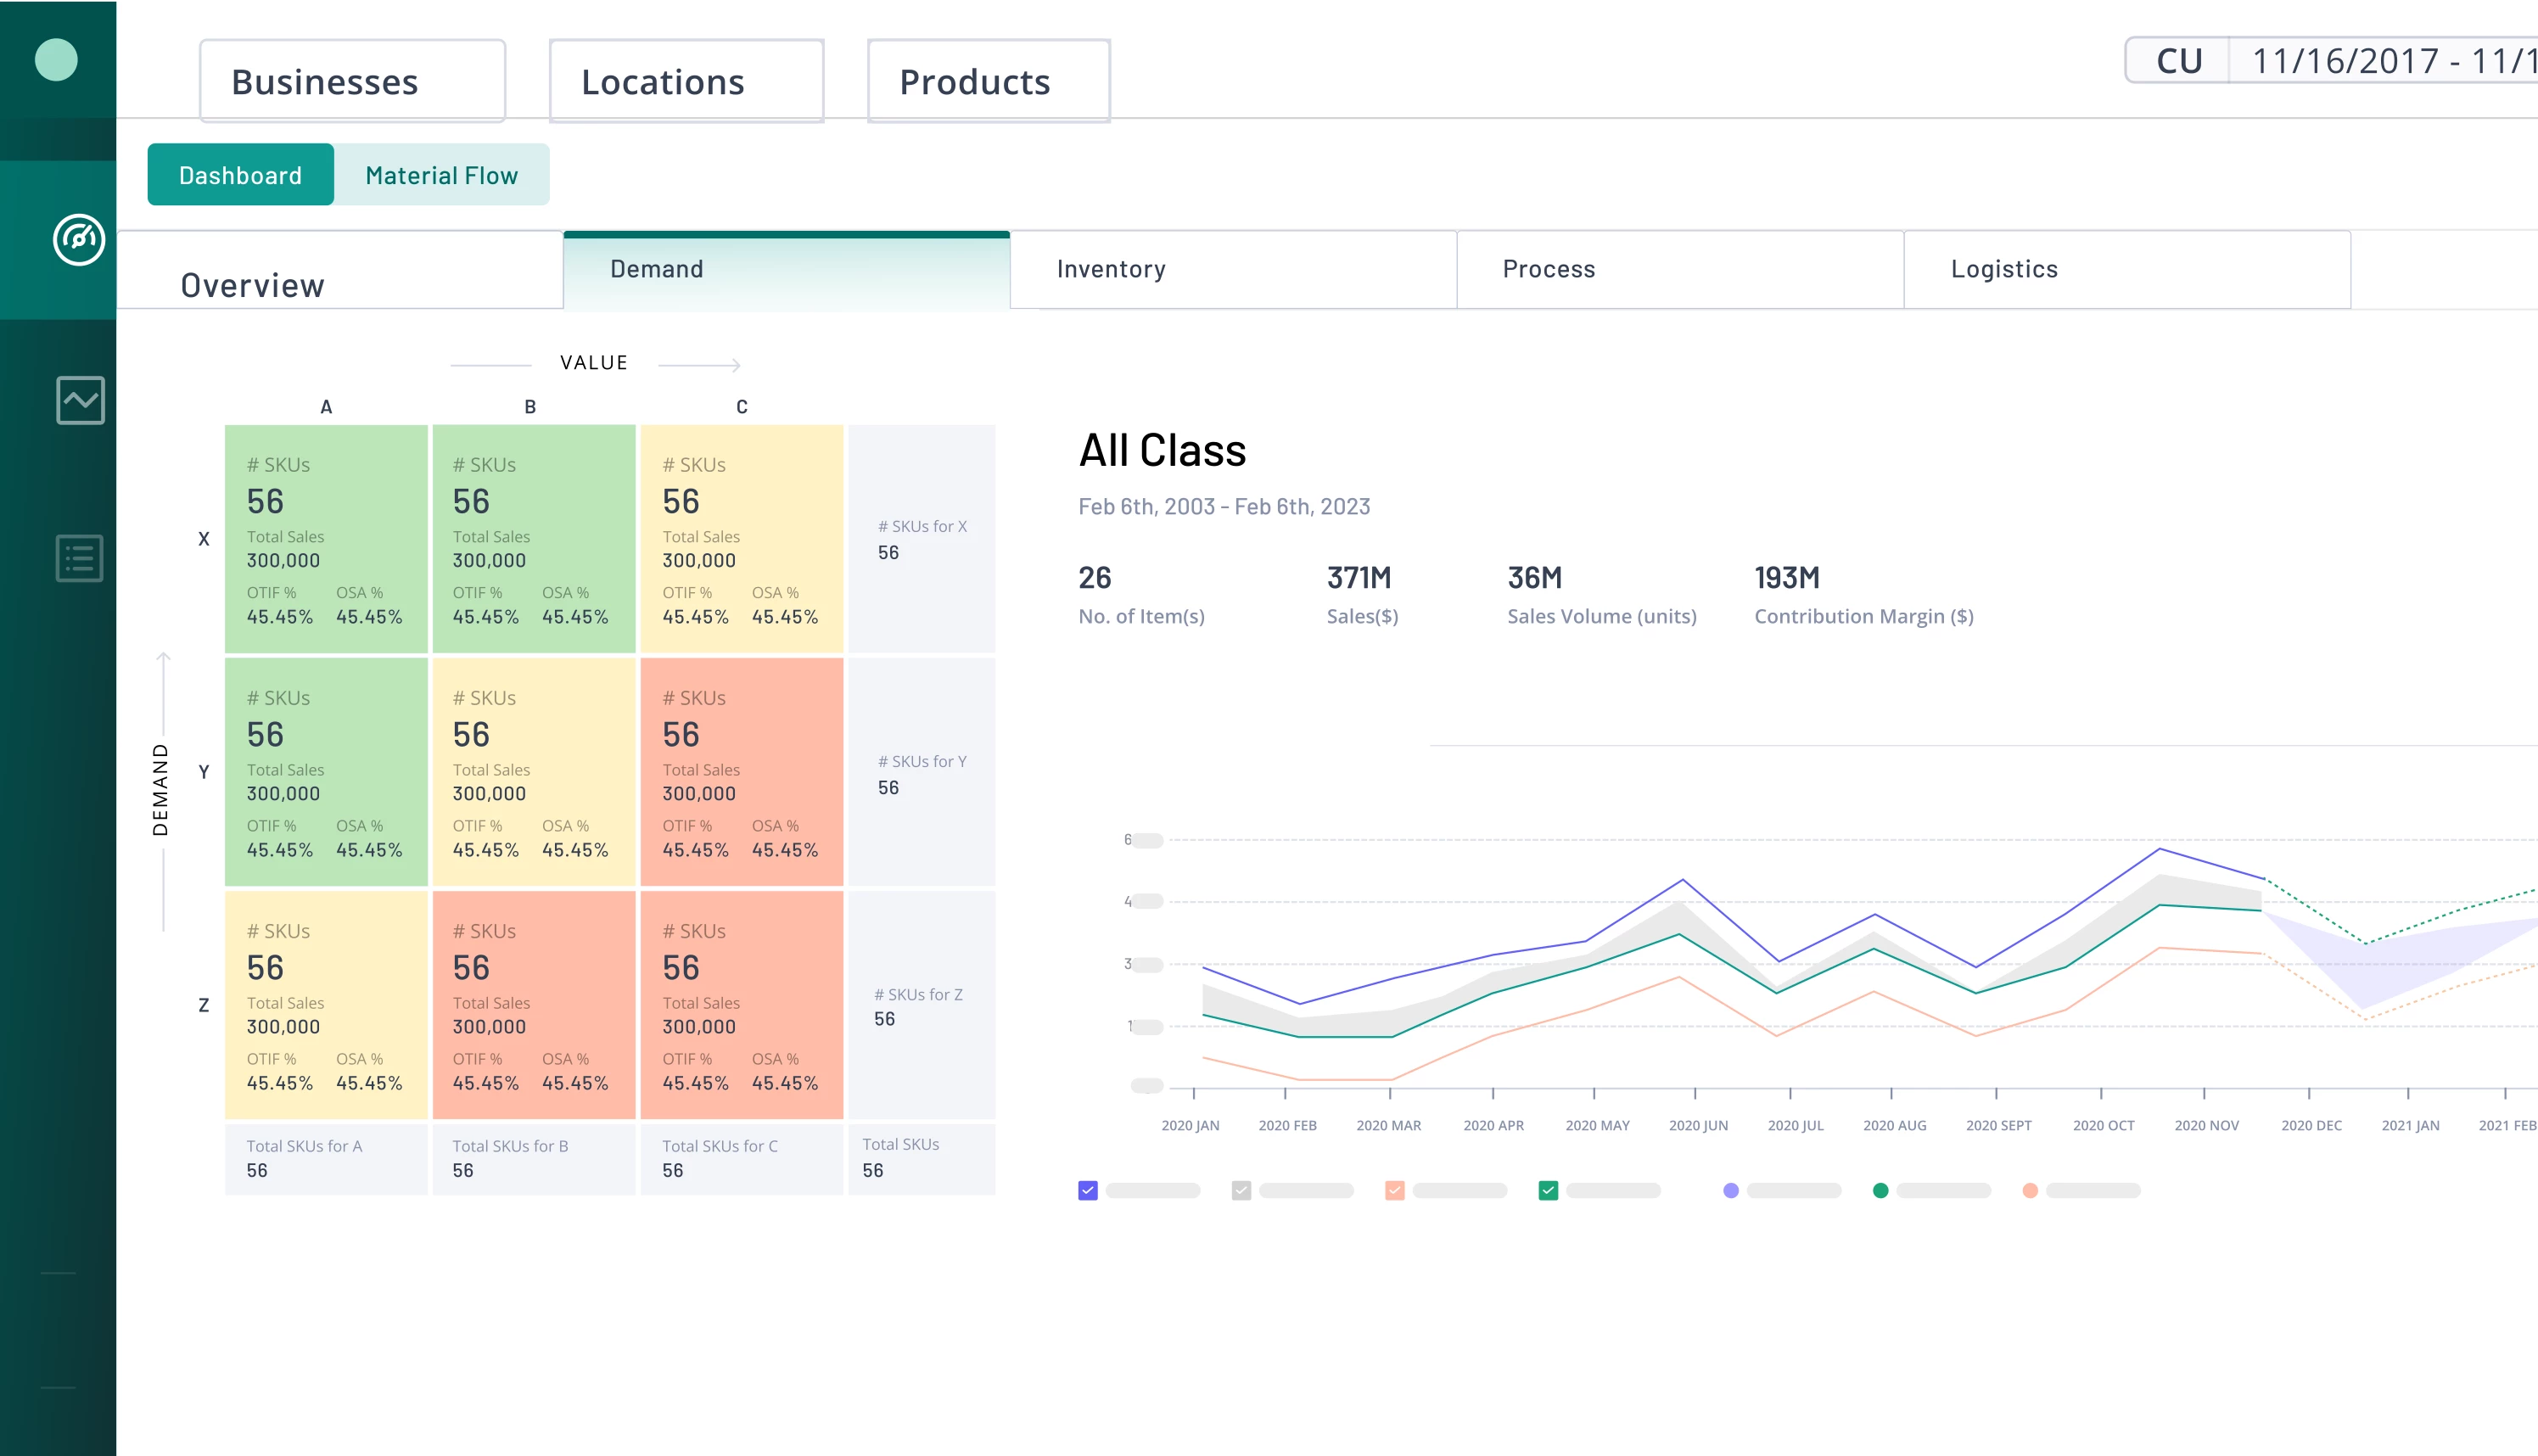Screen dimensions: 2538x1456
Task: Click the dashboard gauge icon in sidebar
Action: coord(79,240)
